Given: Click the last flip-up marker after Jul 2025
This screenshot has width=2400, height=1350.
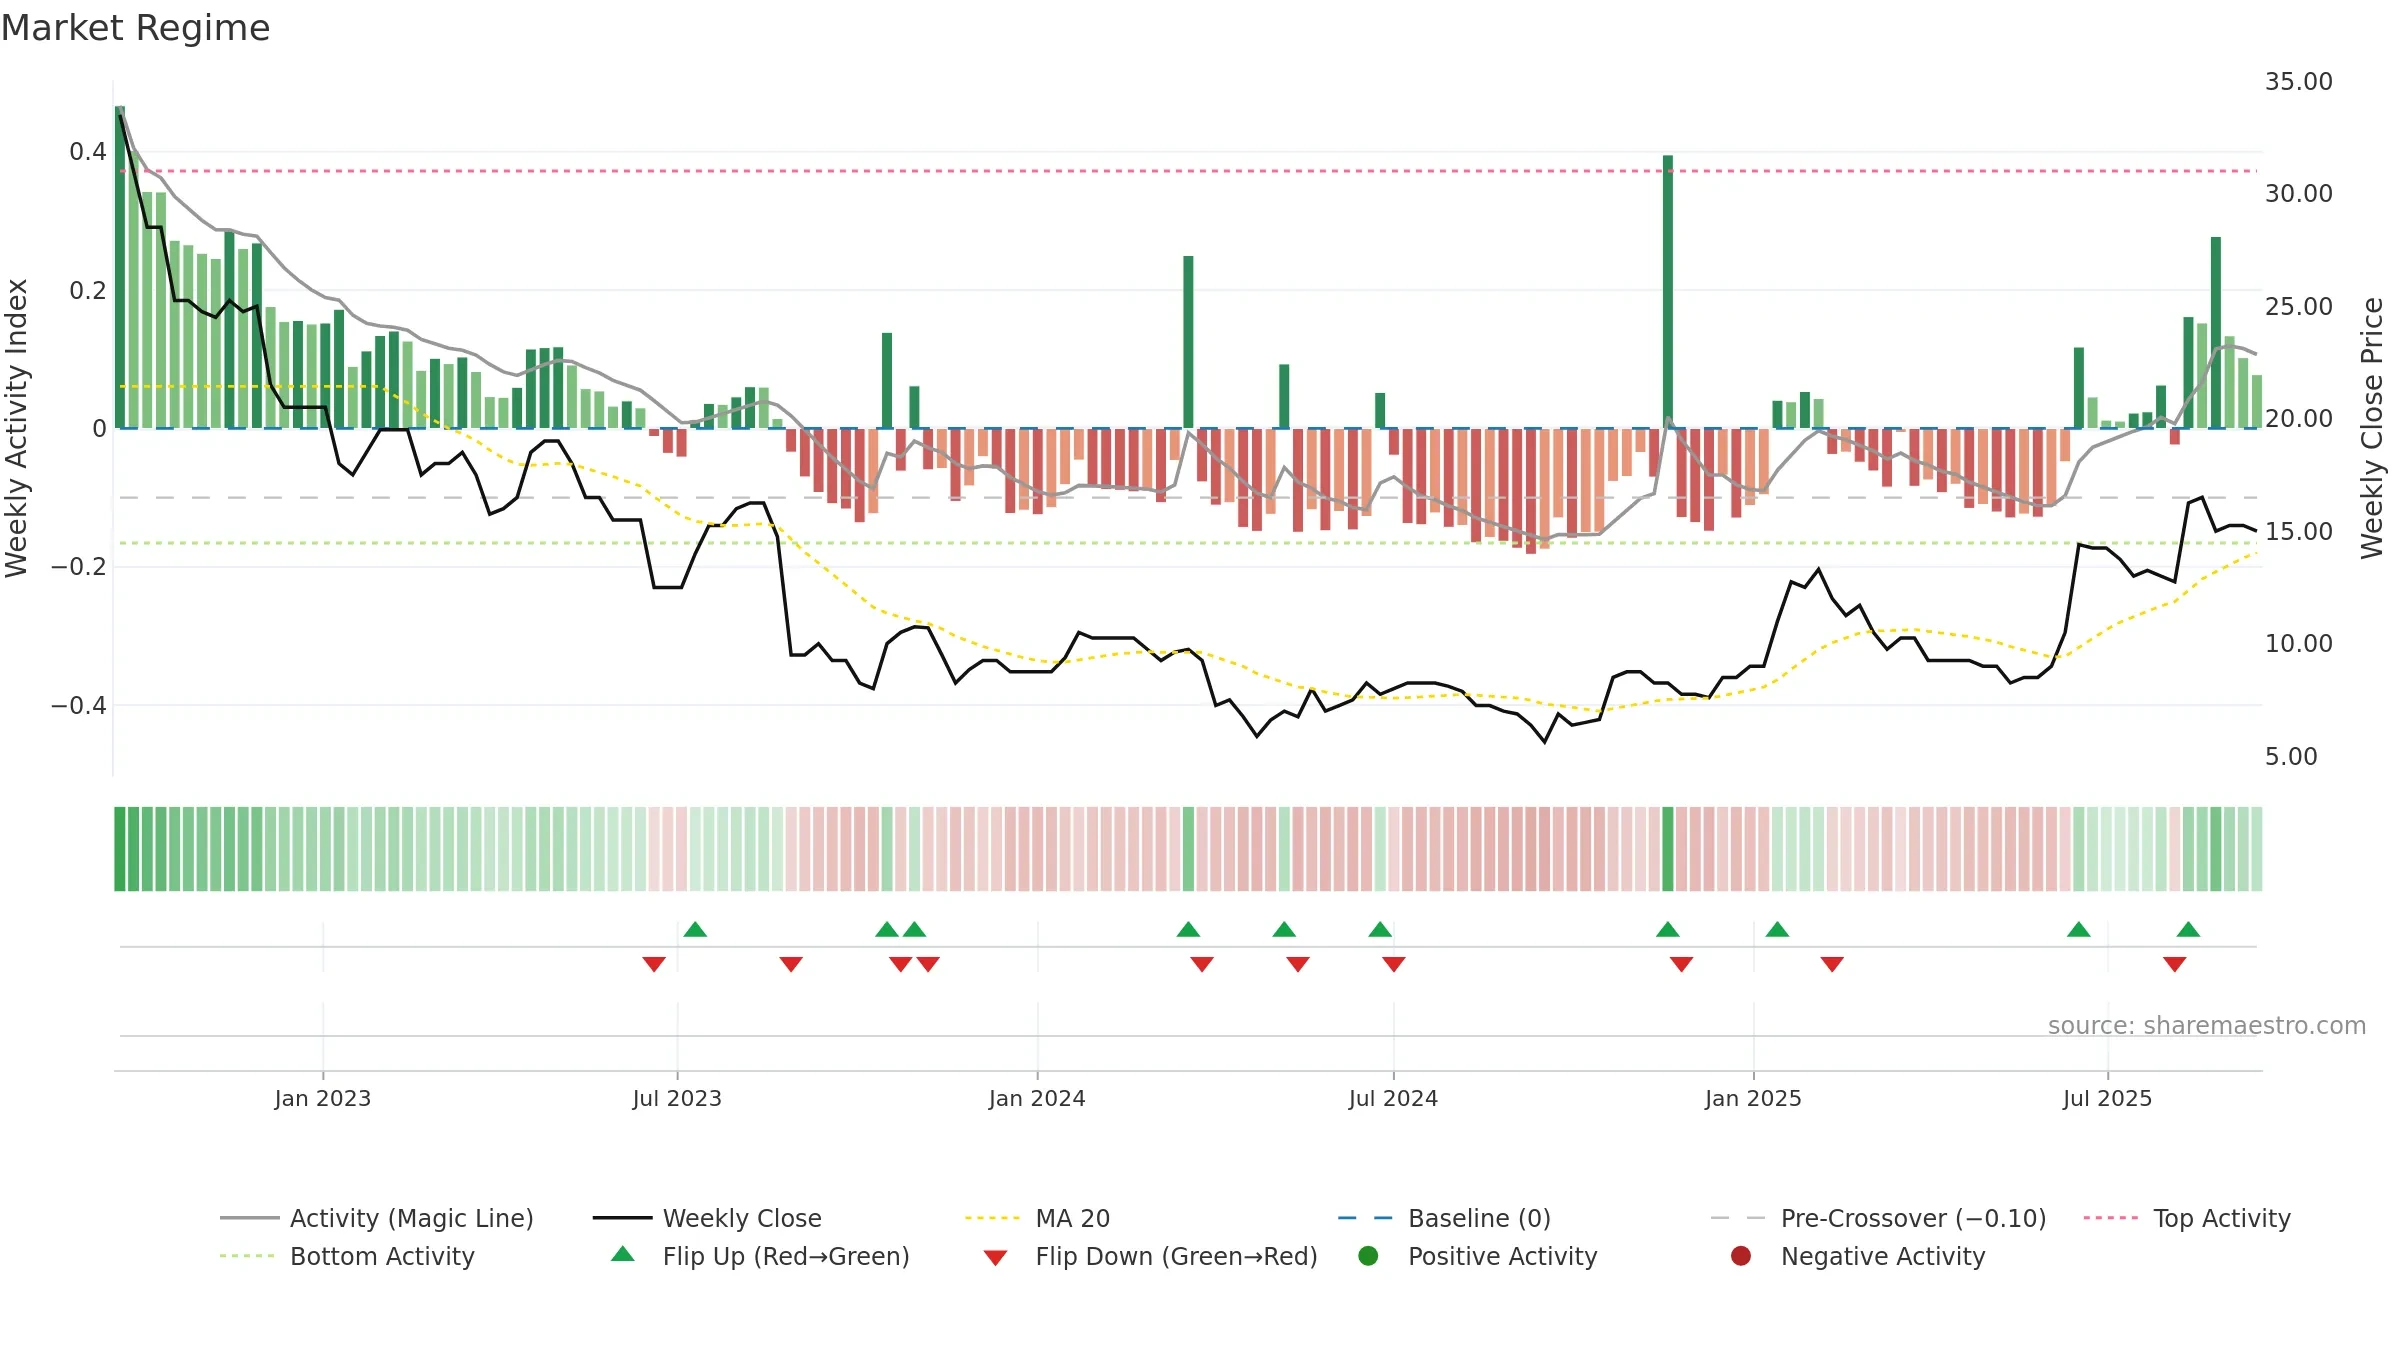Looking at the screenshot, I should pos(2188,929).
